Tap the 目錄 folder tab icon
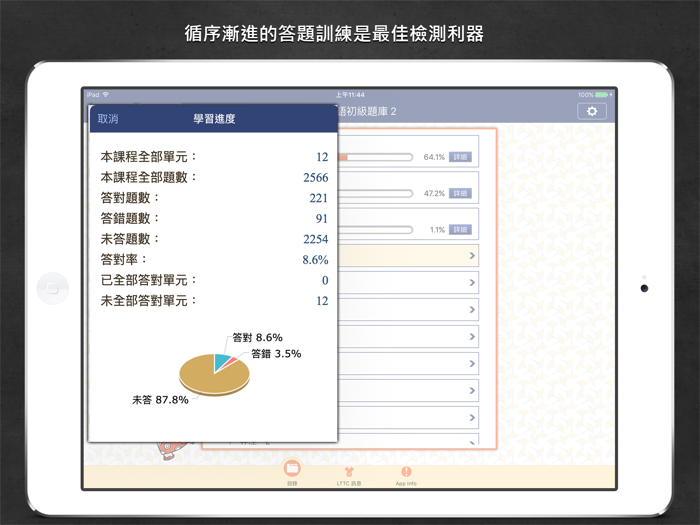Viewport: 700px width, 525px height. point(292,469)
